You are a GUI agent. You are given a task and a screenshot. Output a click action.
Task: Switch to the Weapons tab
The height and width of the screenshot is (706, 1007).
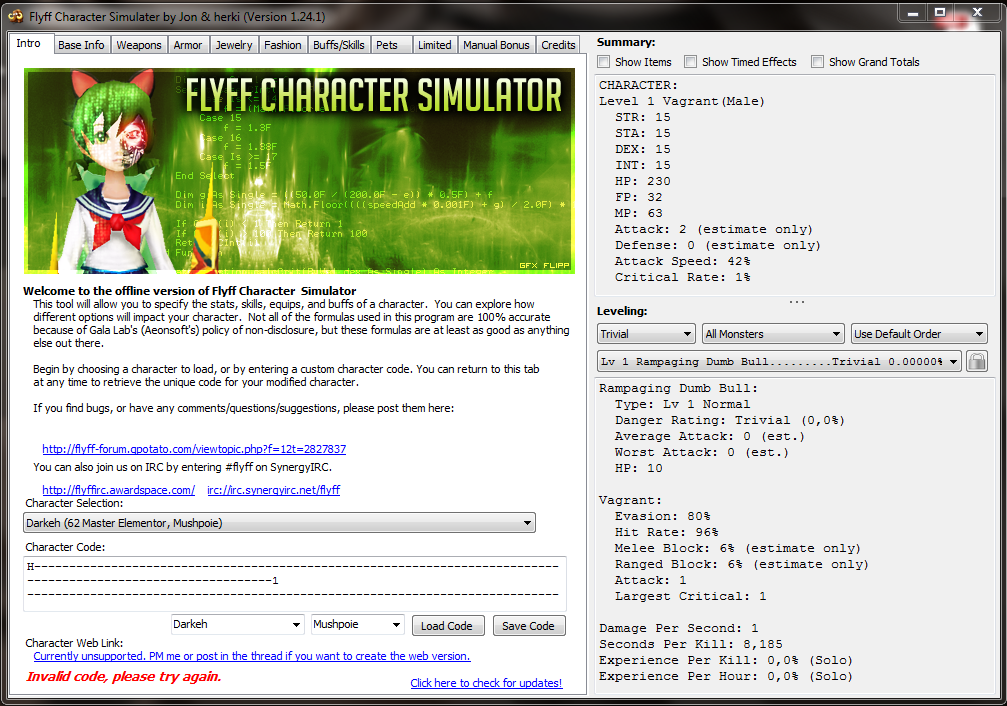pos(139,45)
